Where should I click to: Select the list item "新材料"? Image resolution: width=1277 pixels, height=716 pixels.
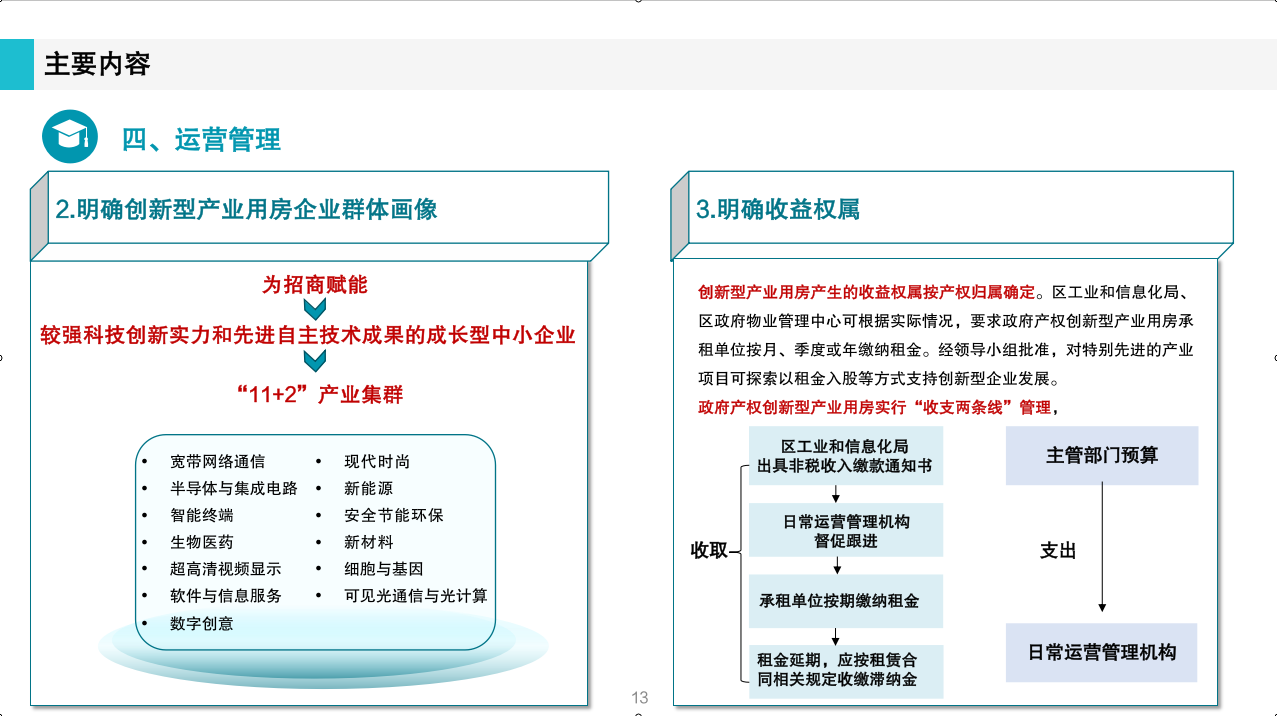coord(368,542)
